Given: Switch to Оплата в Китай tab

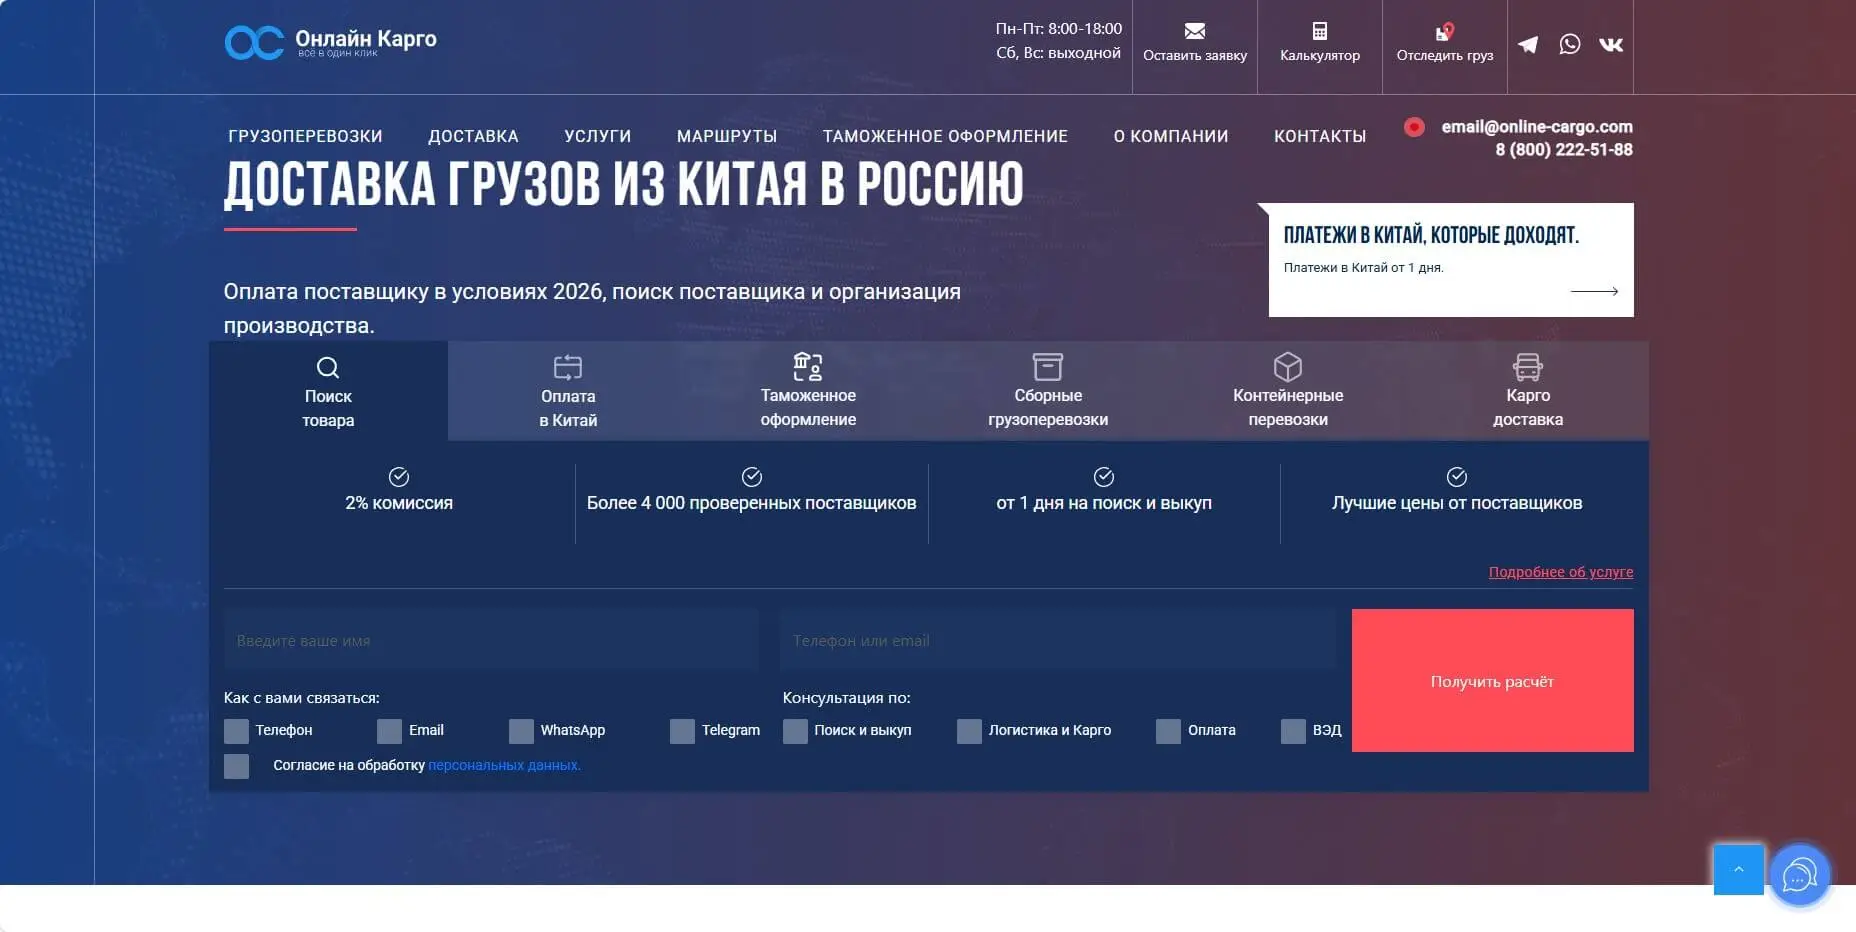Looking at the screenshot, I should [x=568, y=392].
